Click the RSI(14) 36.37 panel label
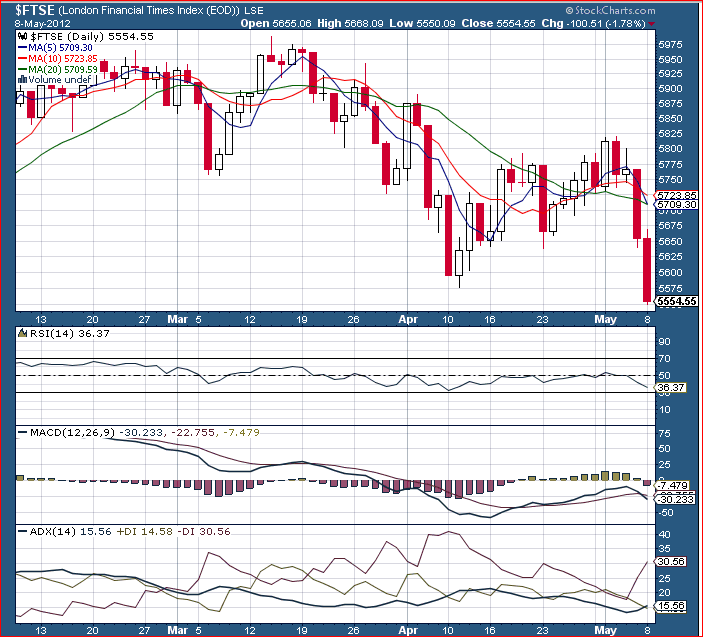703x637 pixels. click(69, 334)
